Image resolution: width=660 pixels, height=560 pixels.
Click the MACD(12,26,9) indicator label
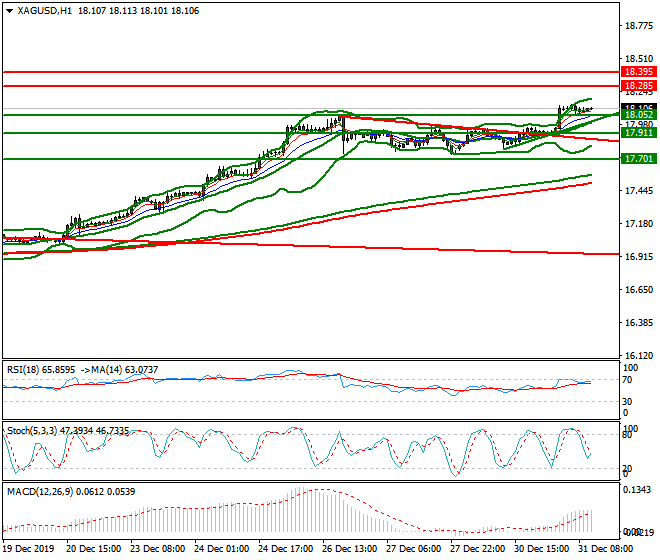tap(71, 492)
